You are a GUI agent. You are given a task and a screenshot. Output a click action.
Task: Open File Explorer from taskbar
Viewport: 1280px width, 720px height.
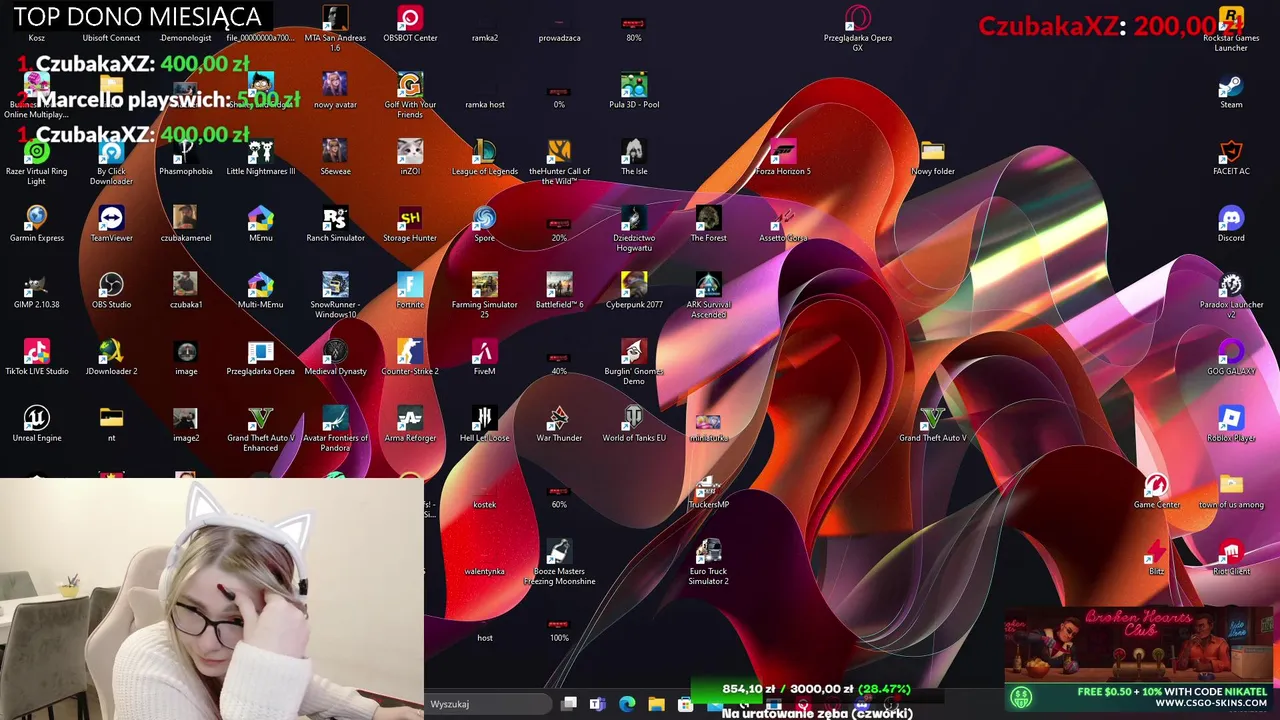click(x=656, y=704)
